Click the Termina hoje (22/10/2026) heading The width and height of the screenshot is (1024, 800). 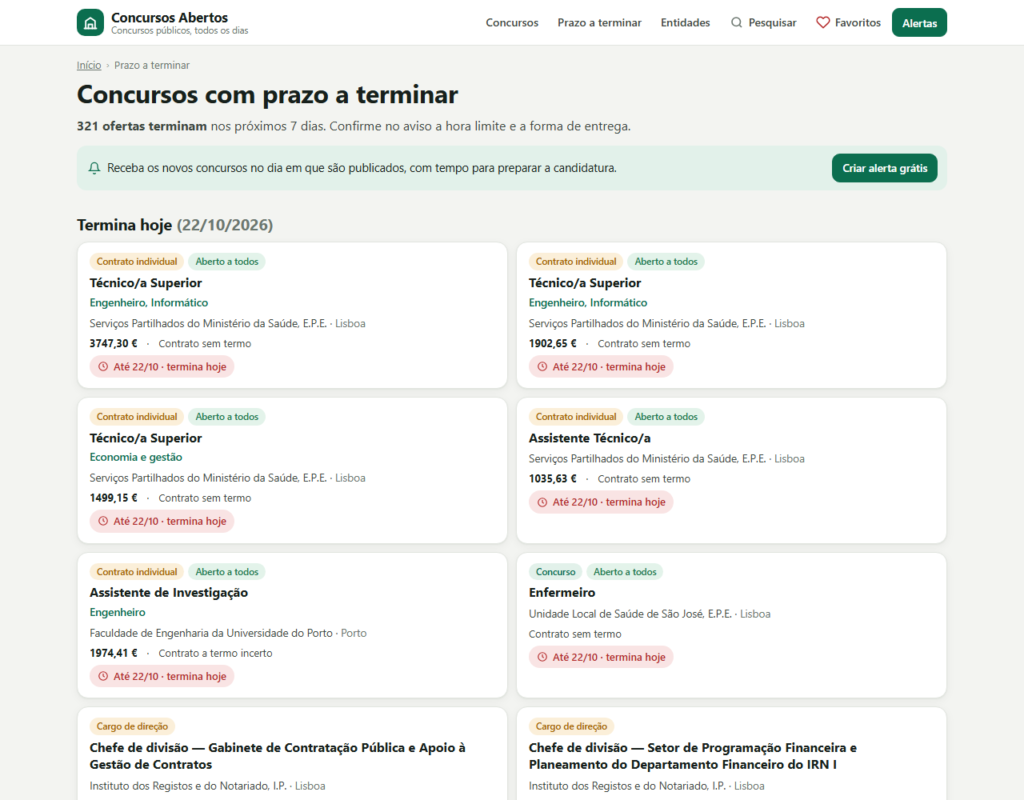(x=175, y=225)
